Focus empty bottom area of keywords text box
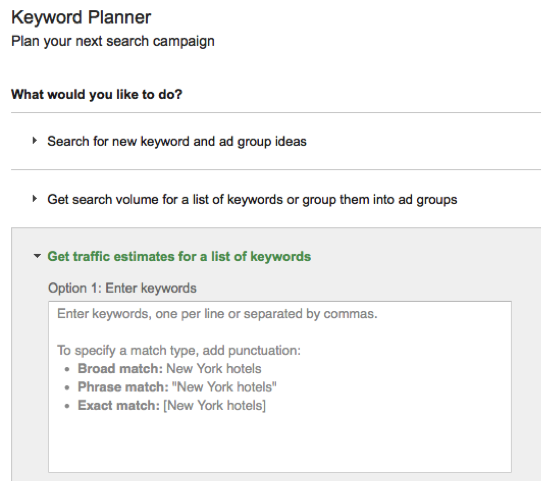The image size is (542, 482). (280, 444)
